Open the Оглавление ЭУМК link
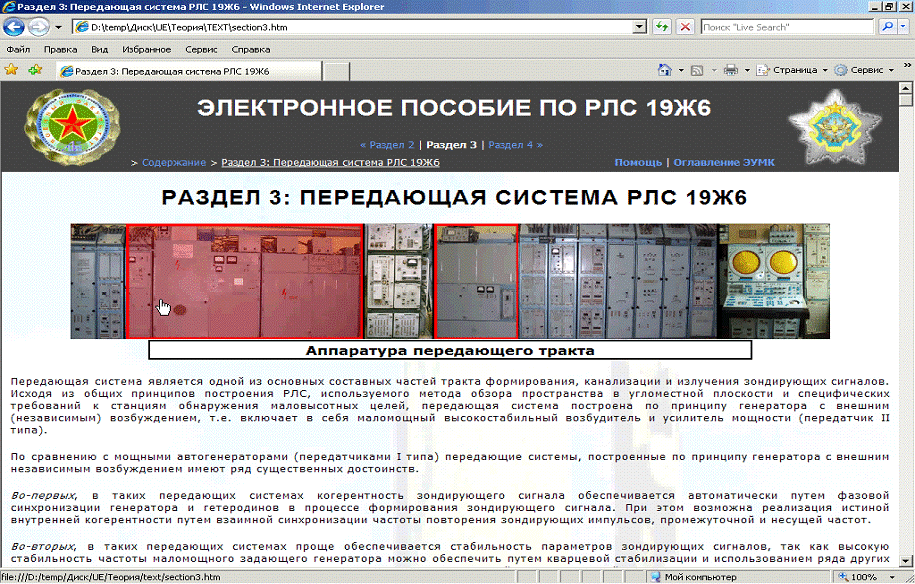The height and width of the screenshot is (584, 915). click(724, 162)
